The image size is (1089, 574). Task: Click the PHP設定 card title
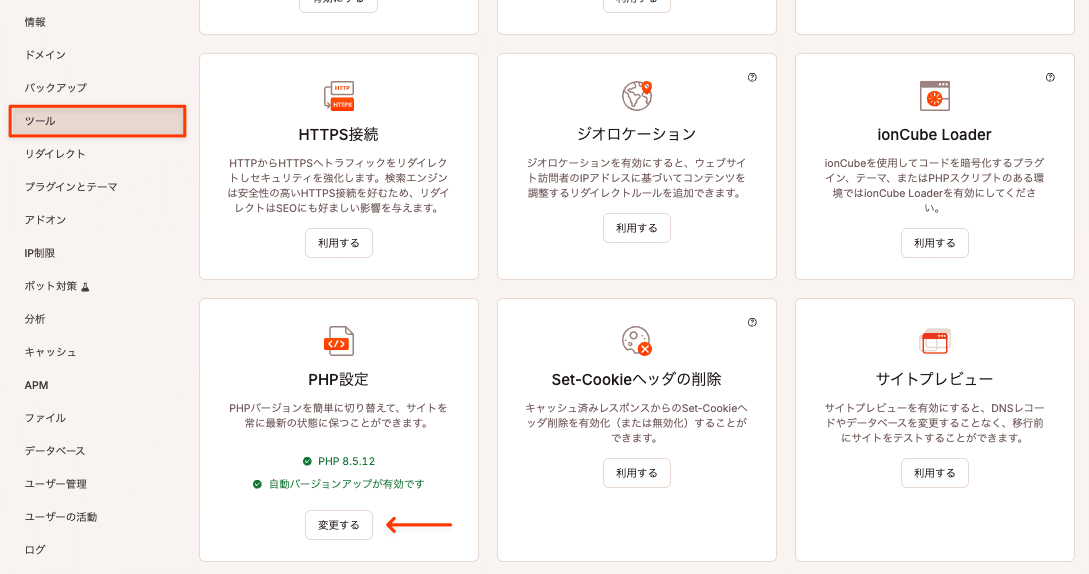click(339, 379)
